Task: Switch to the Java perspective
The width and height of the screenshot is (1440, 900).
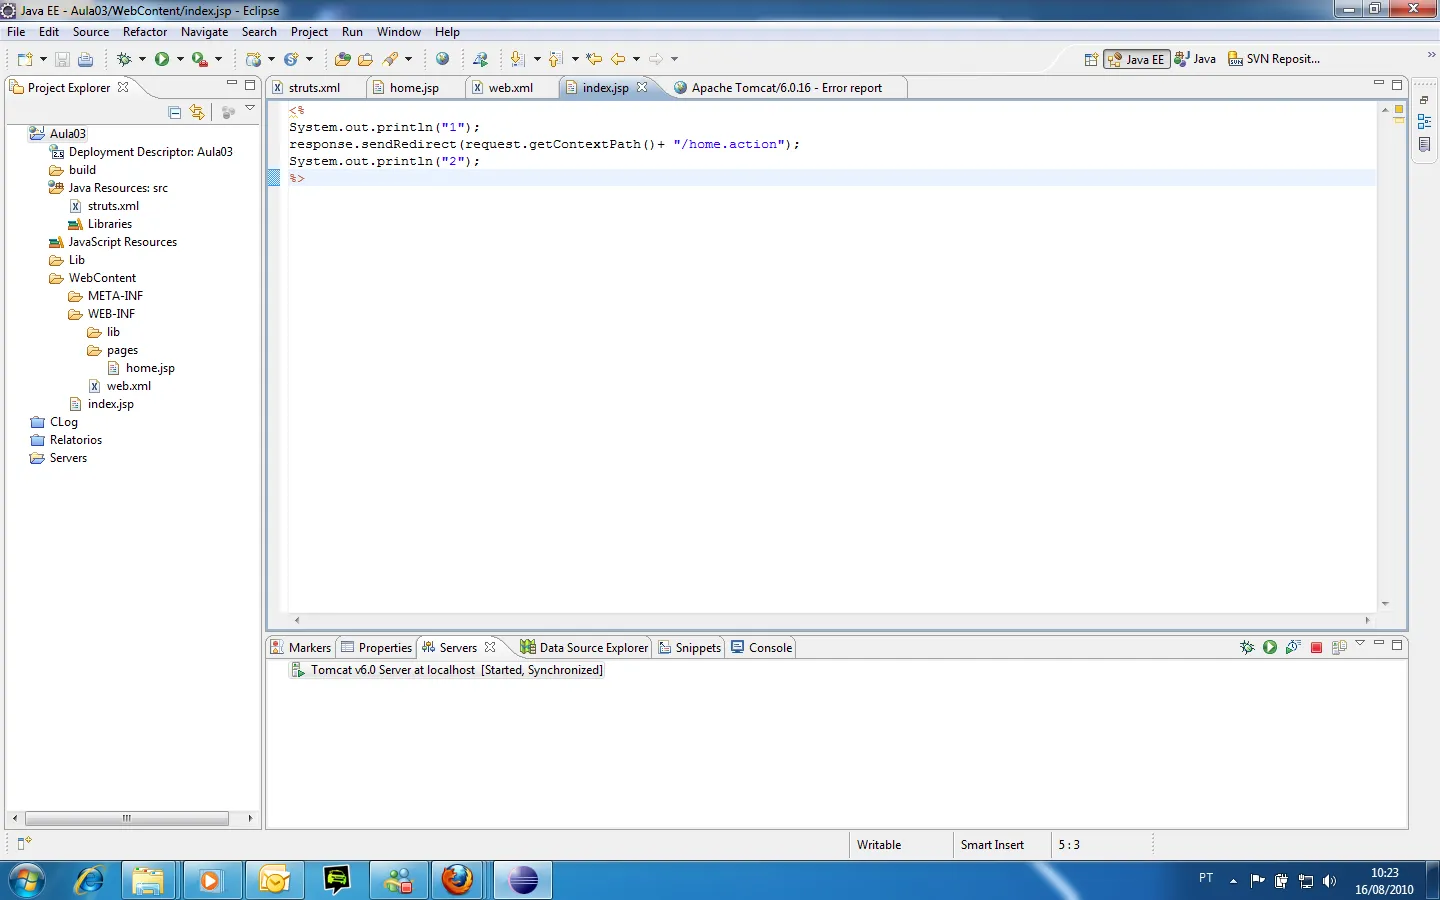Action: click(x=1196, y=59)
